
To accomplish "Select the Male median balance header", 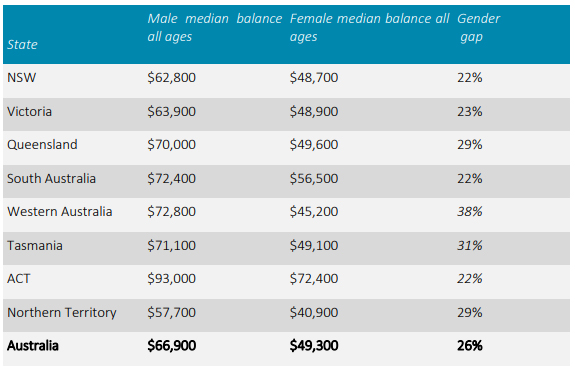I will (215, 28).
